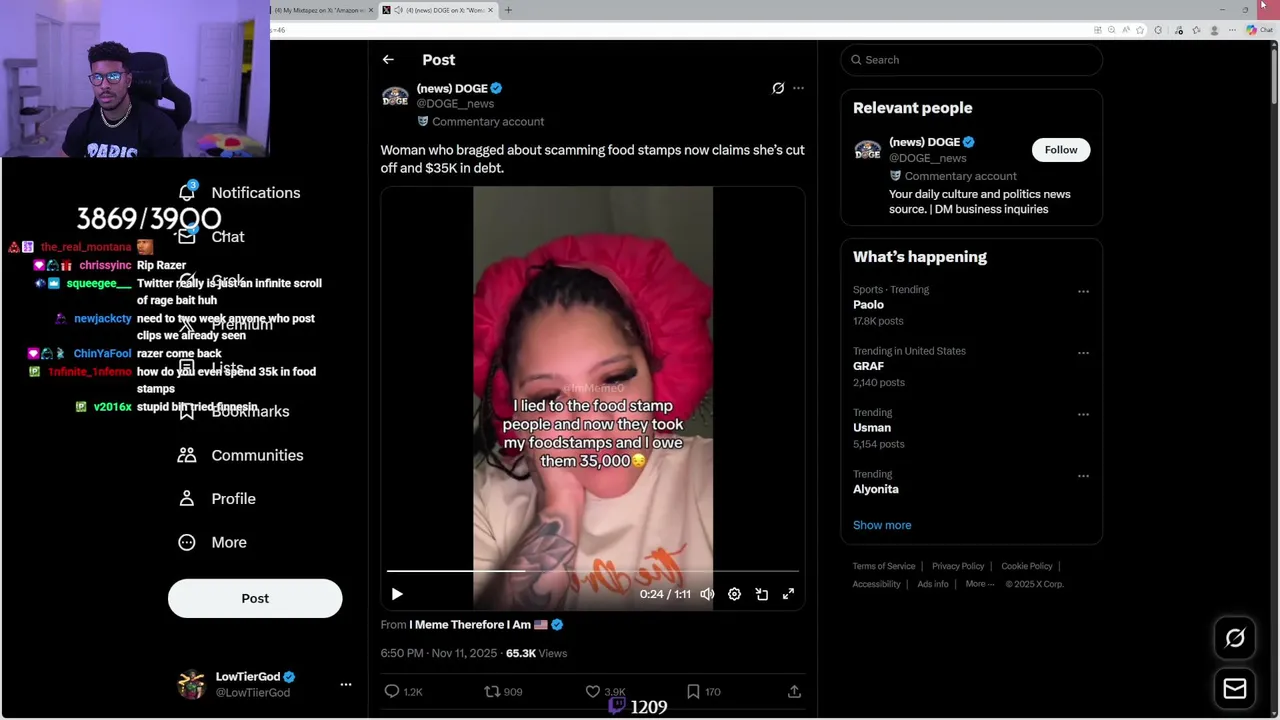Click @DOGE__news handle on the post

(x=455, y=104)
